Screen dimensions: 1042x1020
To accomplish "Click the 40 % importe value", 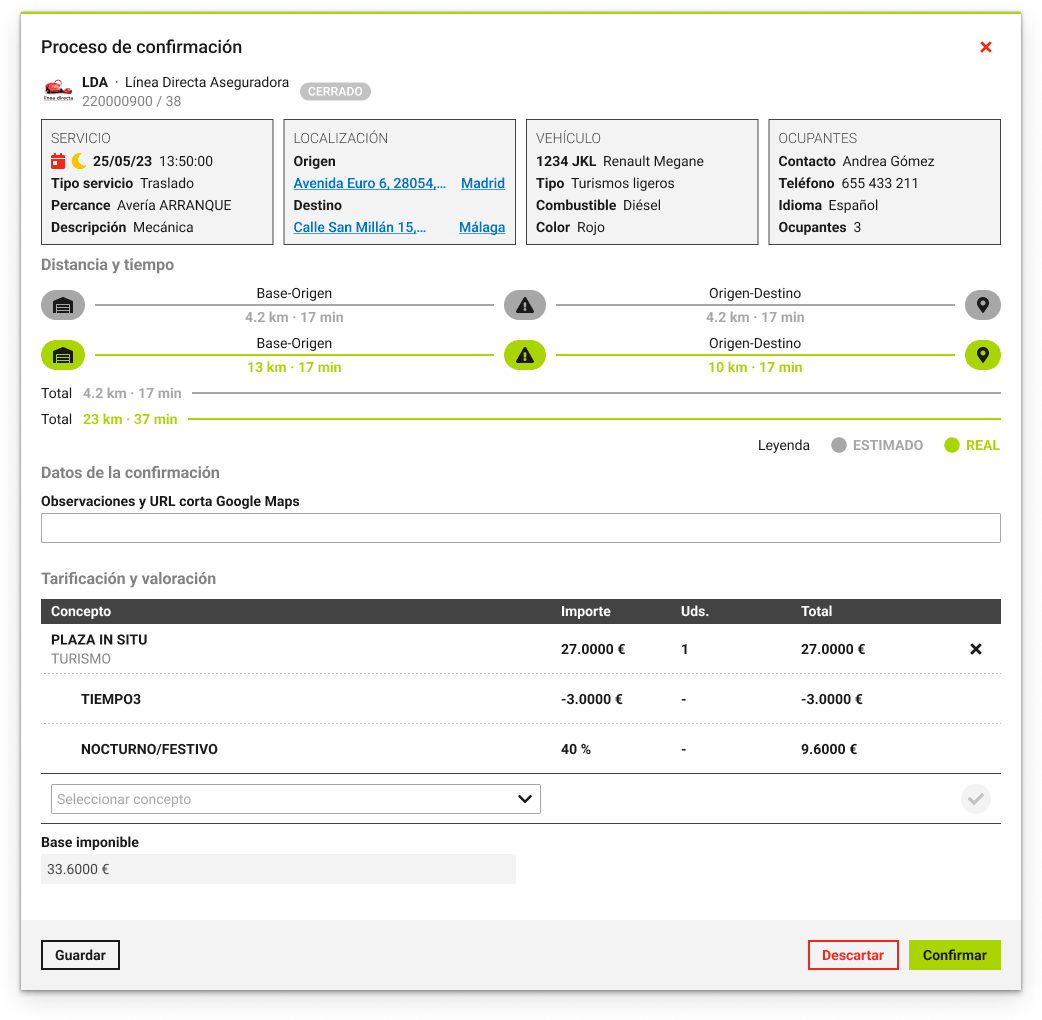I will pos(575,749).
